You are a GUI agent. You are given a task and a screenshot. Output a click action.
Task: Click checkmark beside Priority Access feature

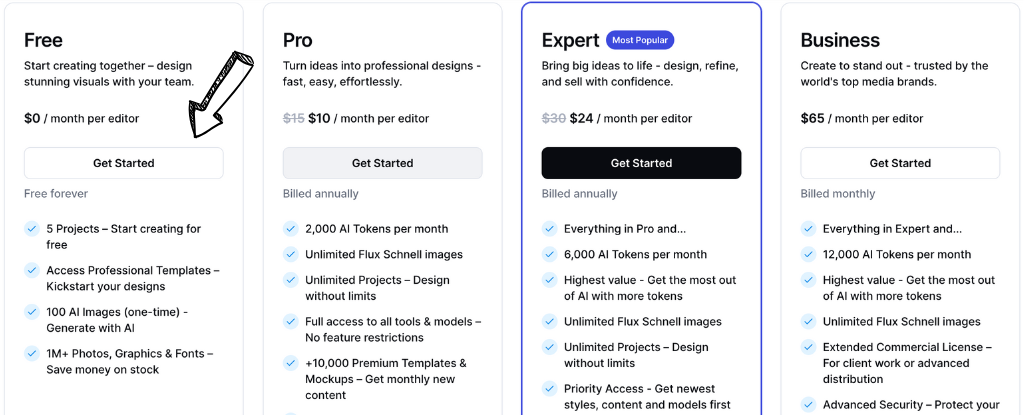[550, 388]
